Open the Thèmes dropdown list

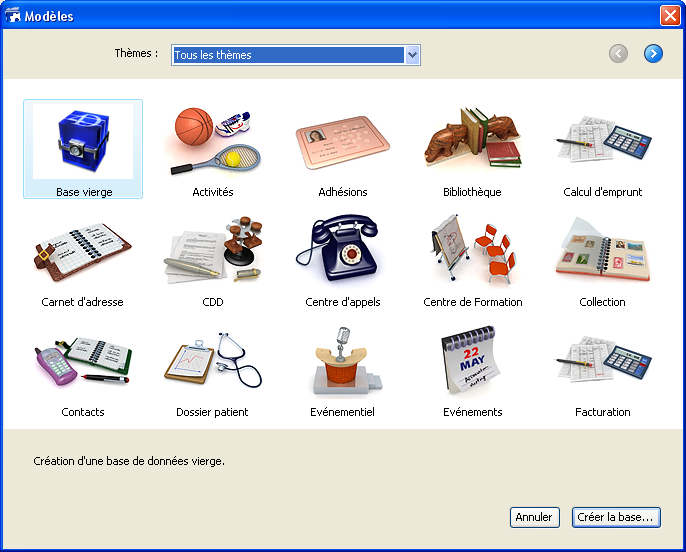412,55
